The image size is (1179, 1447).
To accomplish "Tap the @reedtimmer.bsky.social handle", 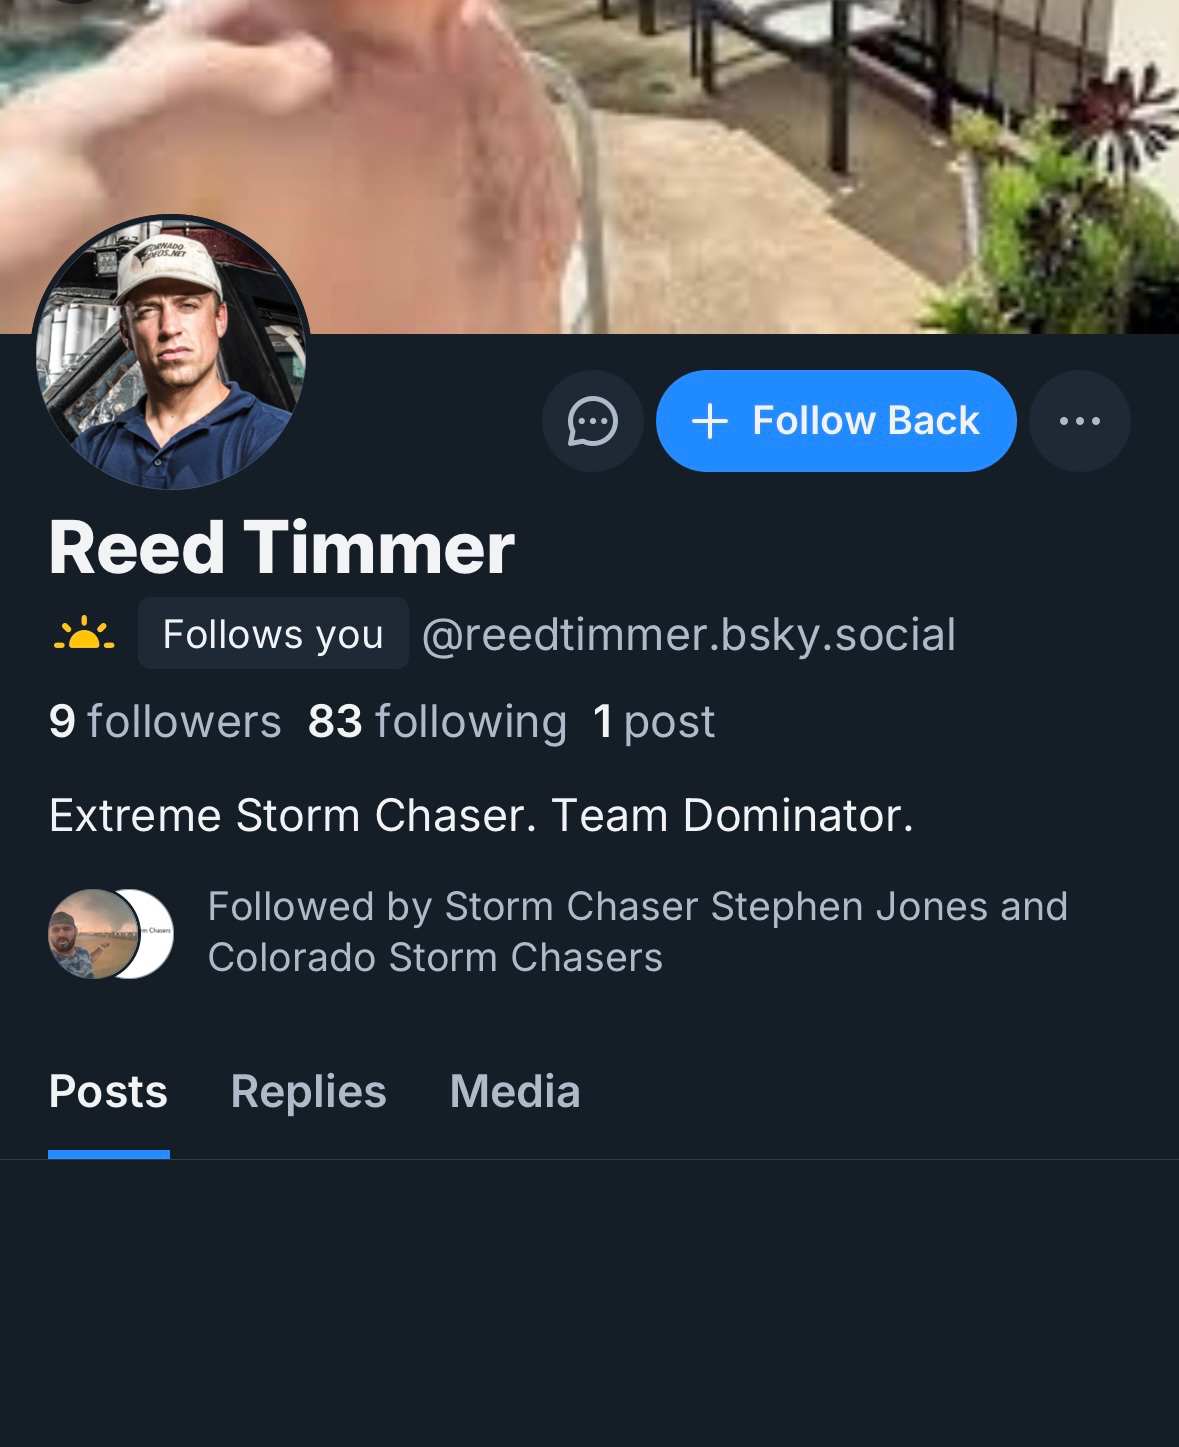I will point(689,635).
